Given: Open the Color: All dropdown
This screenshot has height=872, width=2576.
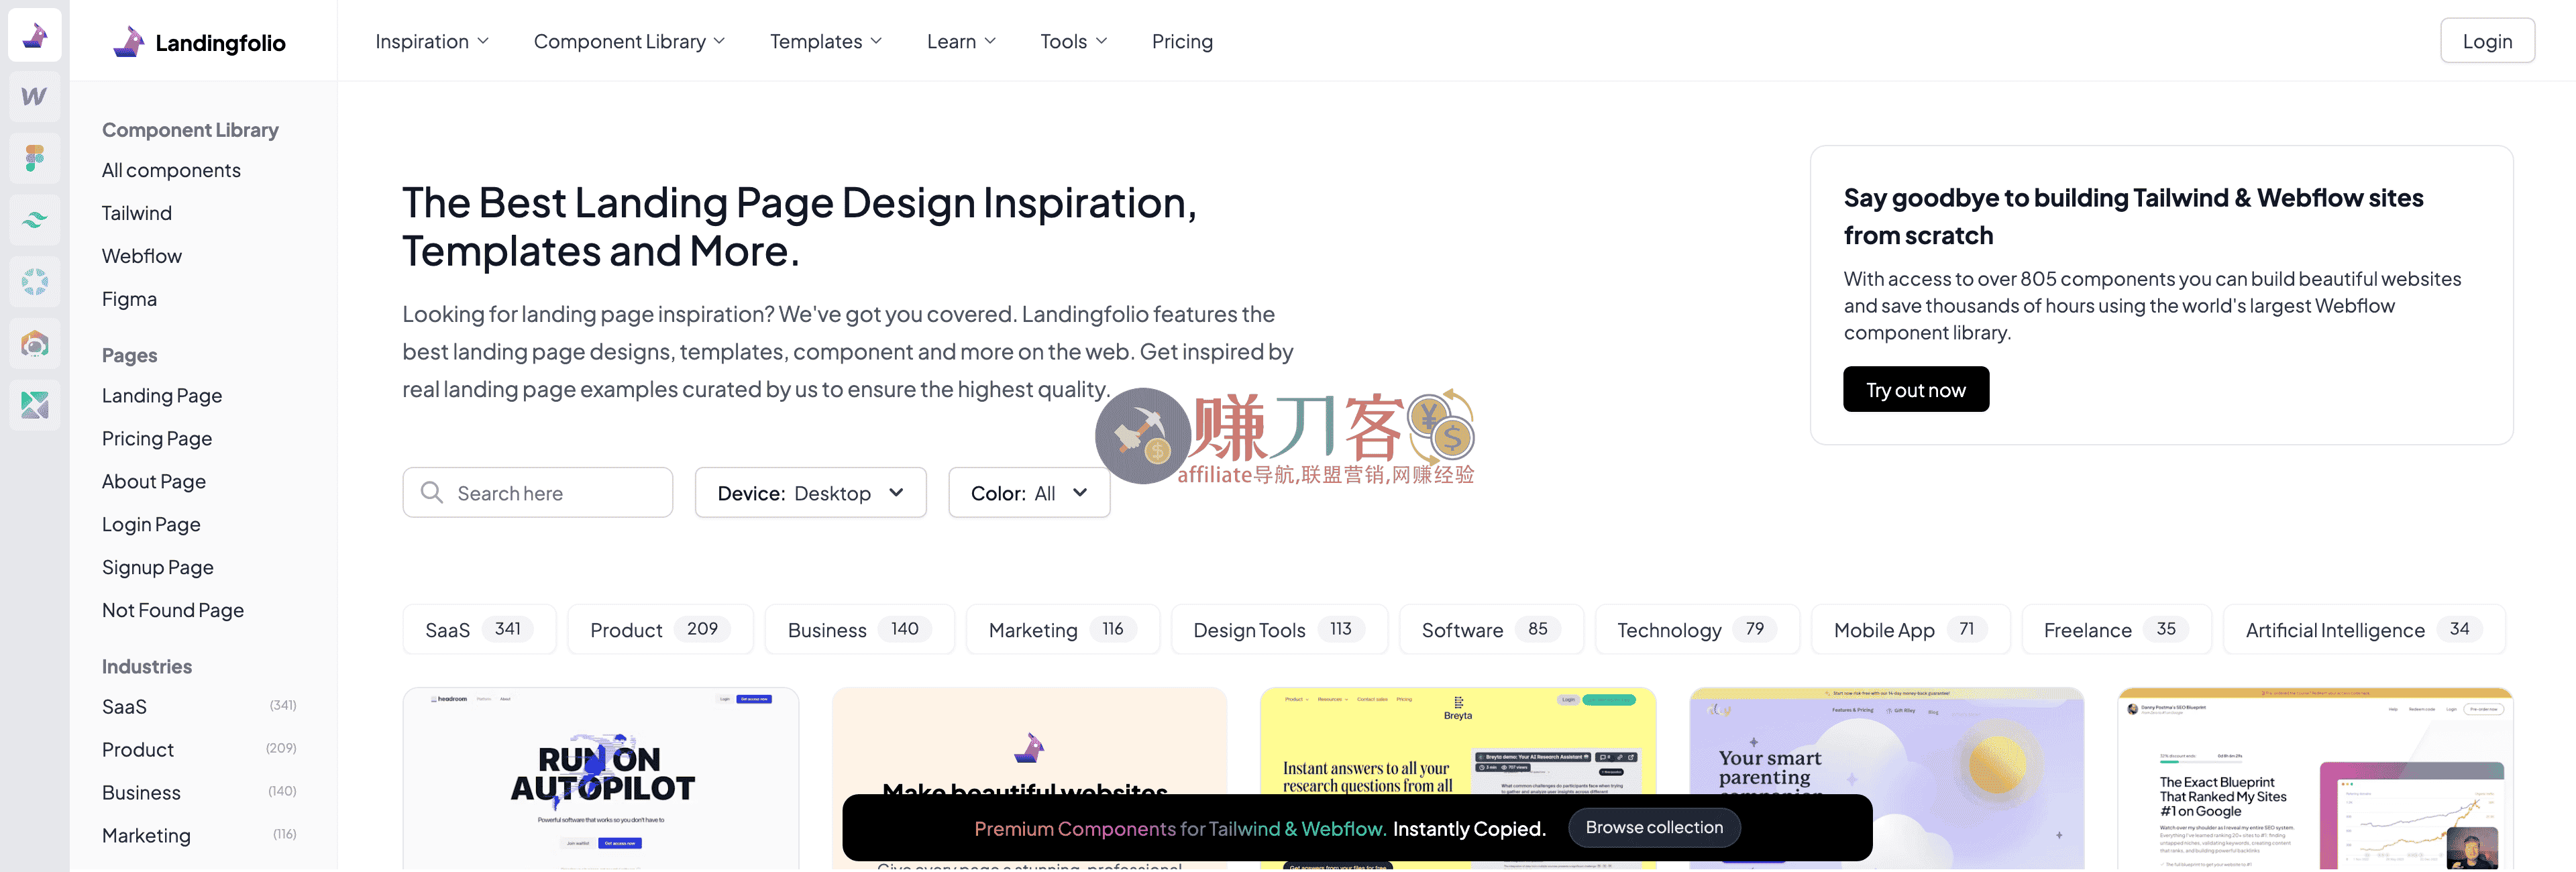Looking at the screenshot, I should pyautogui.click(x=1029, y=493).
